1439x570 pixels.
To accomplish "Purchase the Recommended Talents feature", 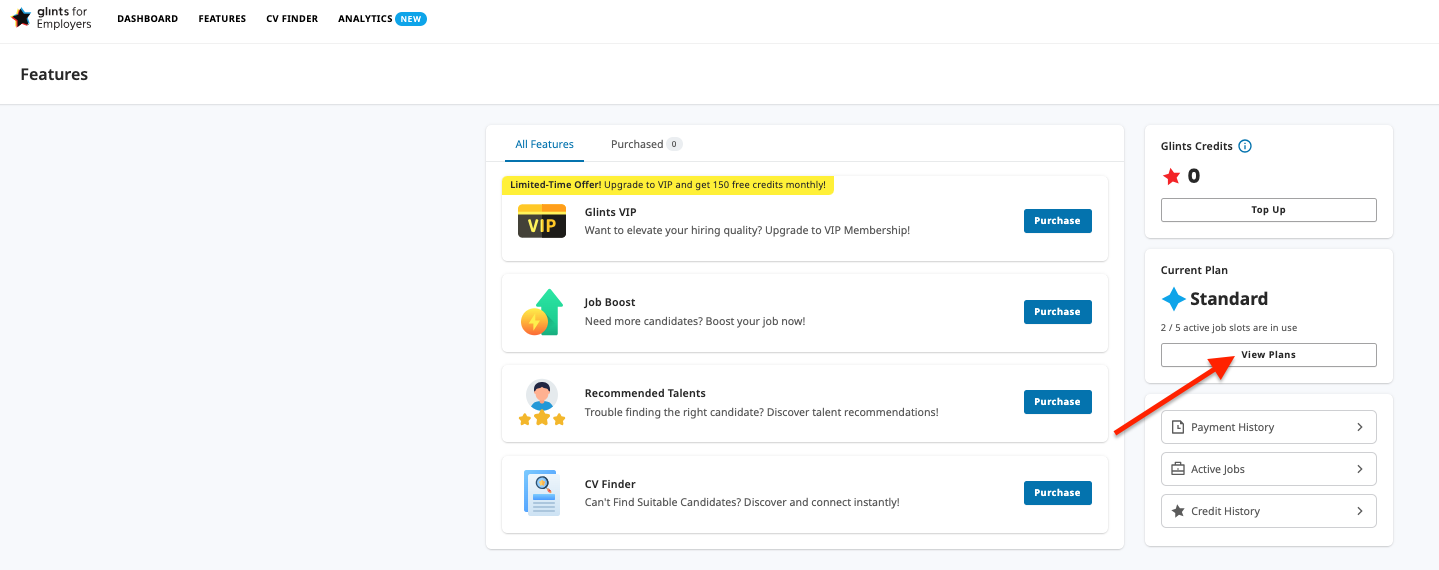I will pos(1057,402).
